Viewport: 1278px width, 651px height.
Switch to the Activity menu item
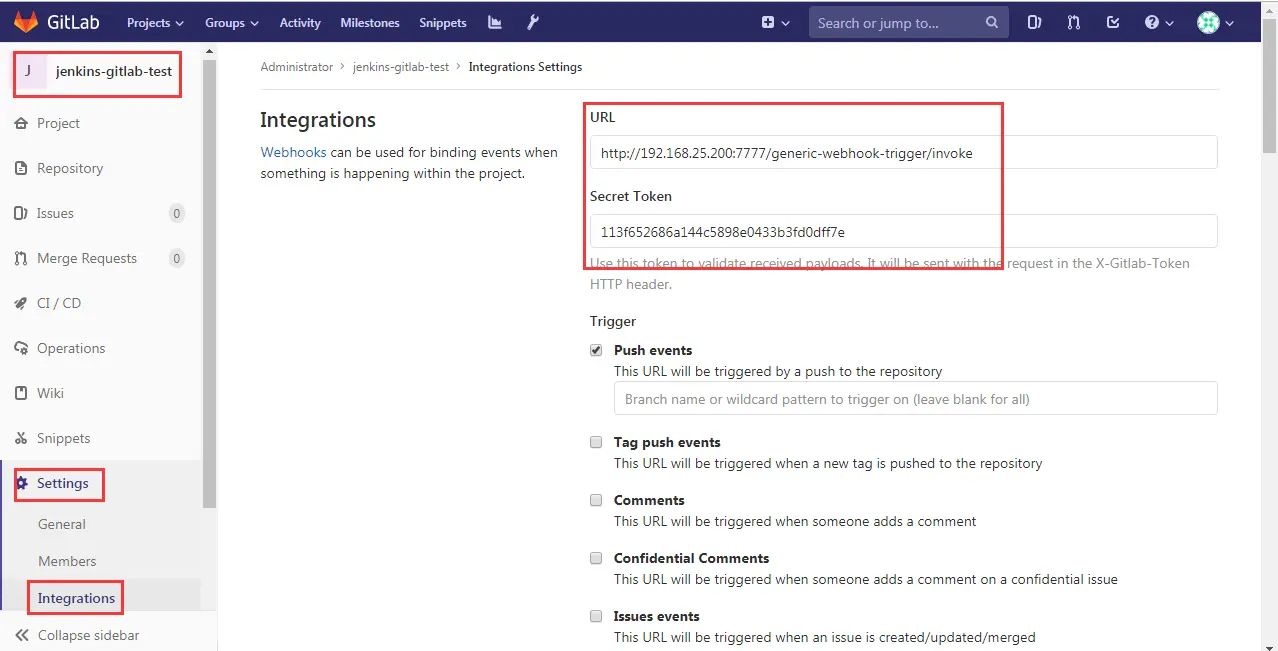click(x=300, y=21)
